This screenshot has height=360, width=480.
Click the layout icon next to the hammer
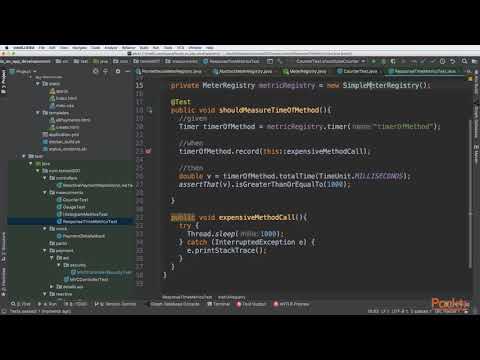click(270, 61)
